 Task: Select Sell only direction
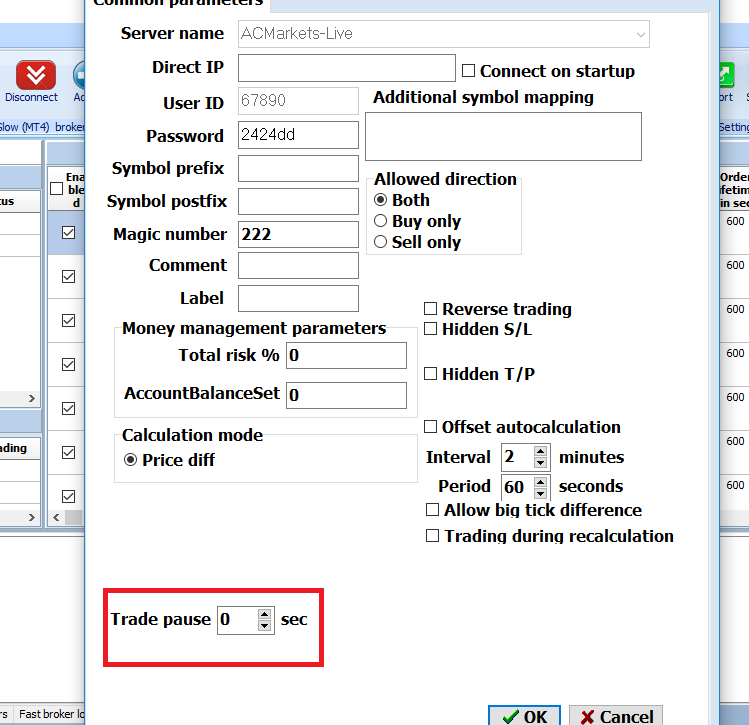point(380,242)
